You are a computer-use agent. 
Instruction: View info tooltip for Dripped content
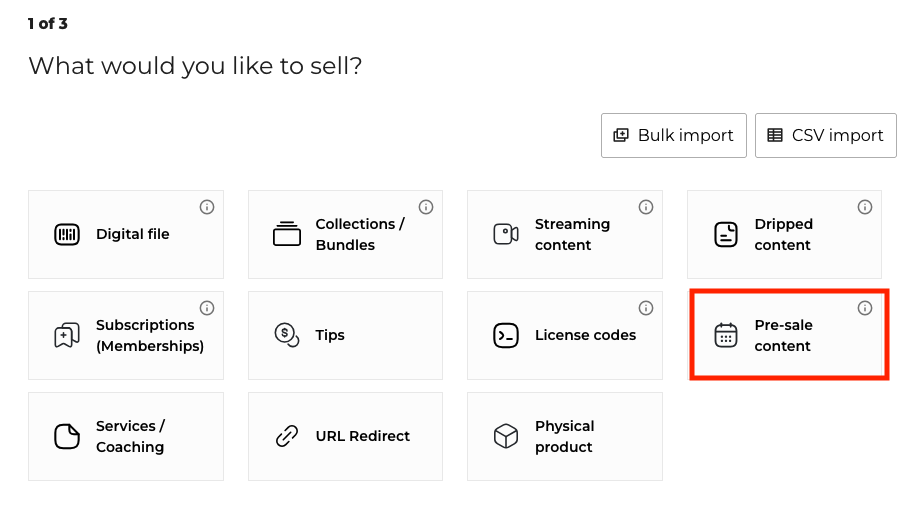[865, 207]
